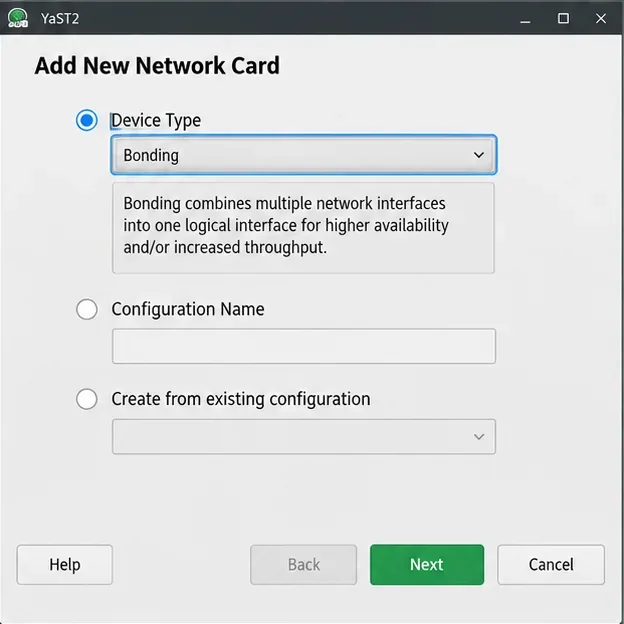Click the Back button
This screenshot has height=624, width=624.
point(304,565)
